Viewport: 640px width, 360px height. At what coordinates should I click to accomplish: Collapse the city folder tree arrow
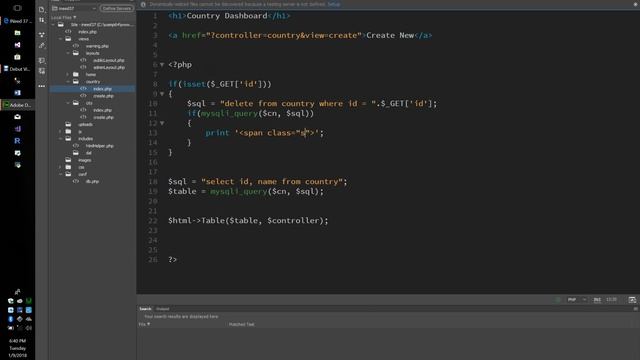(68, 103)
